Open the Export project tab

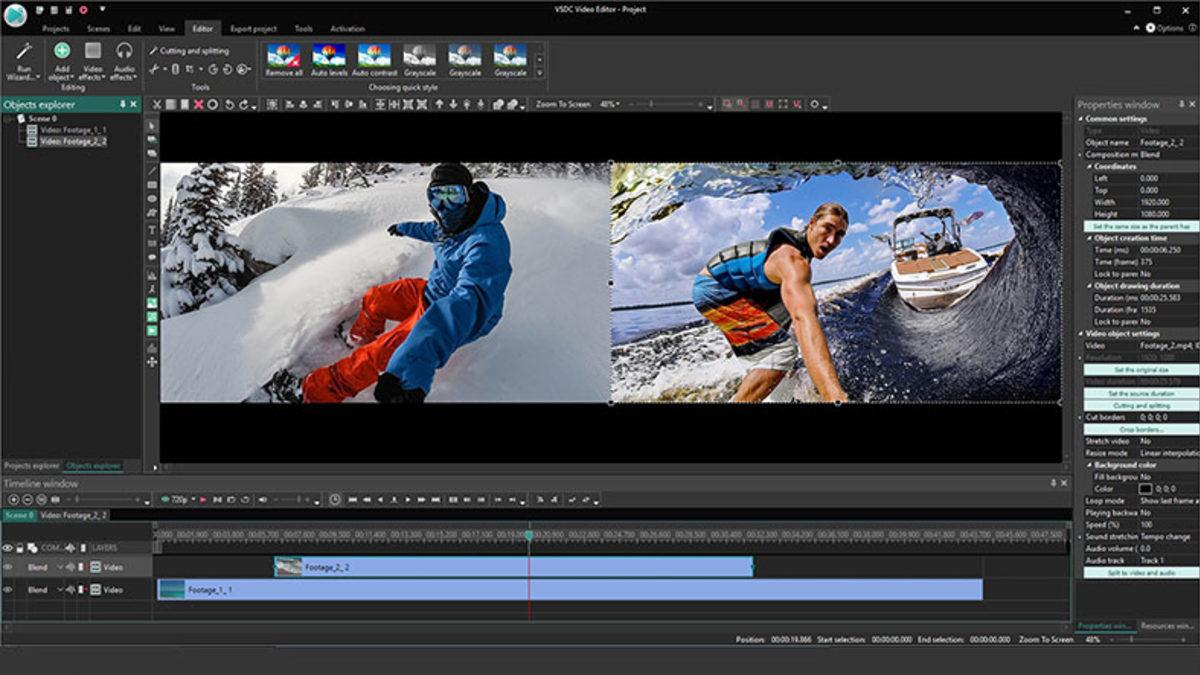253,29
